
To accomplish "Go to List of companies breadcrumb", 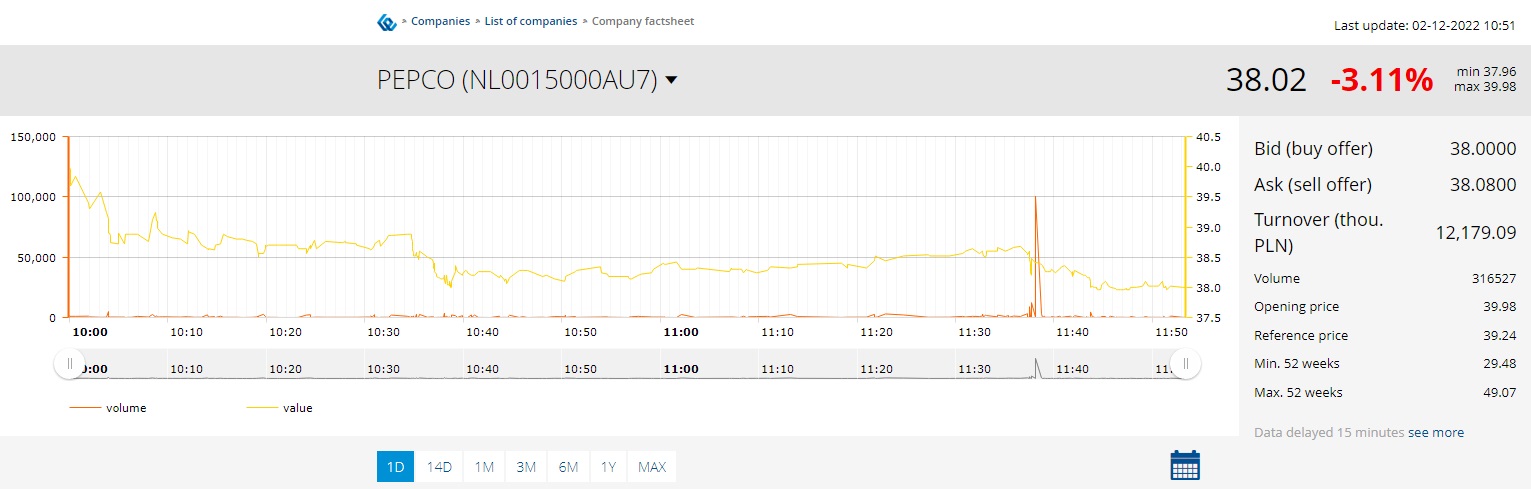I will point(530,21).
